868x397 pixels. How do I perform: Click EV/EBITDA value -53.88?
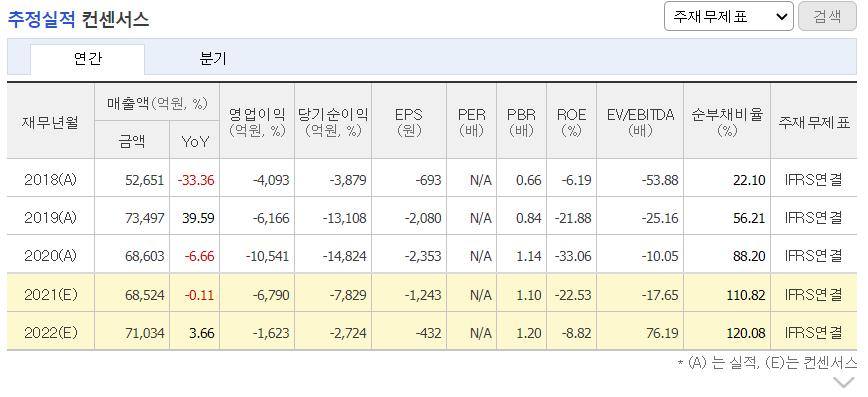coord(660,181)
